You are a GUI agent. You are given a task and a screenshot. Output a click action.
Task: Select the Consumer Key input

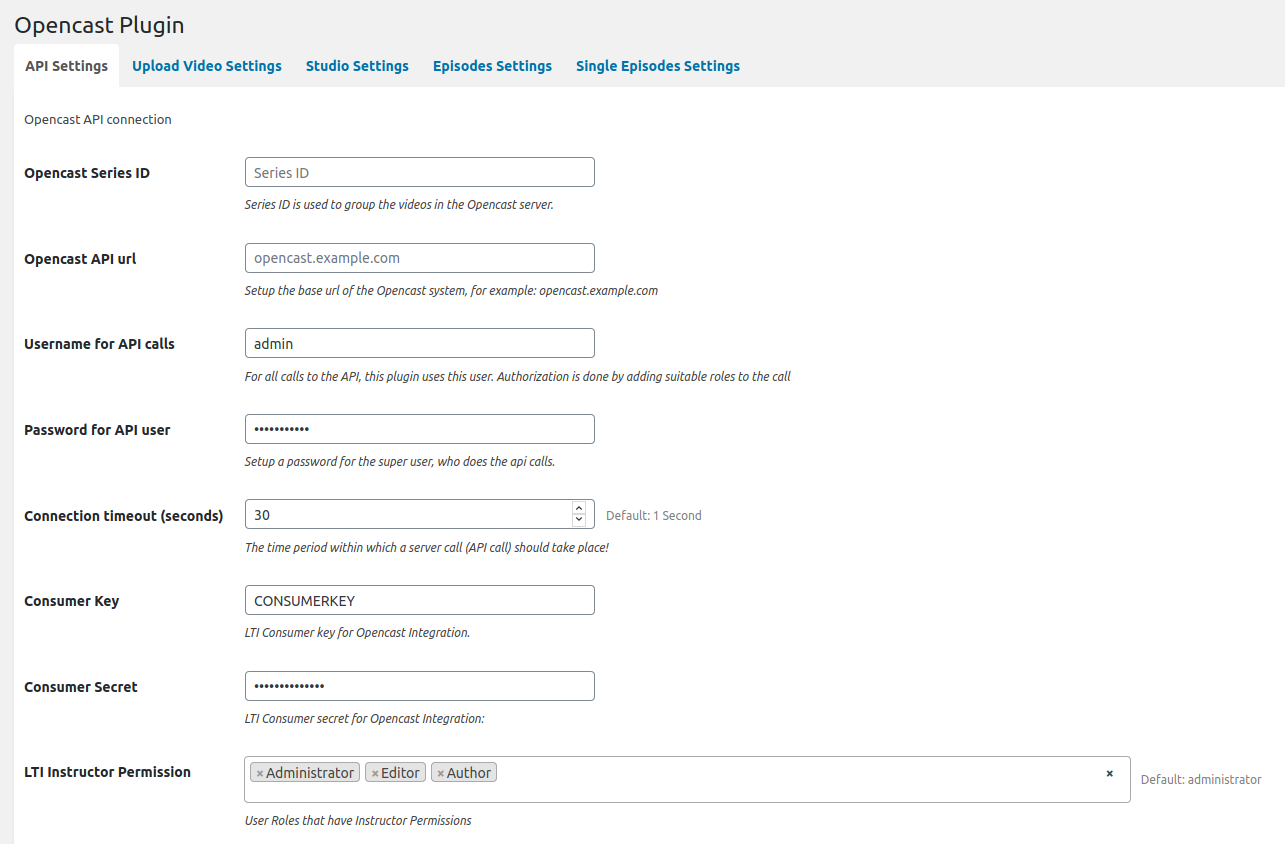(420, 600)
